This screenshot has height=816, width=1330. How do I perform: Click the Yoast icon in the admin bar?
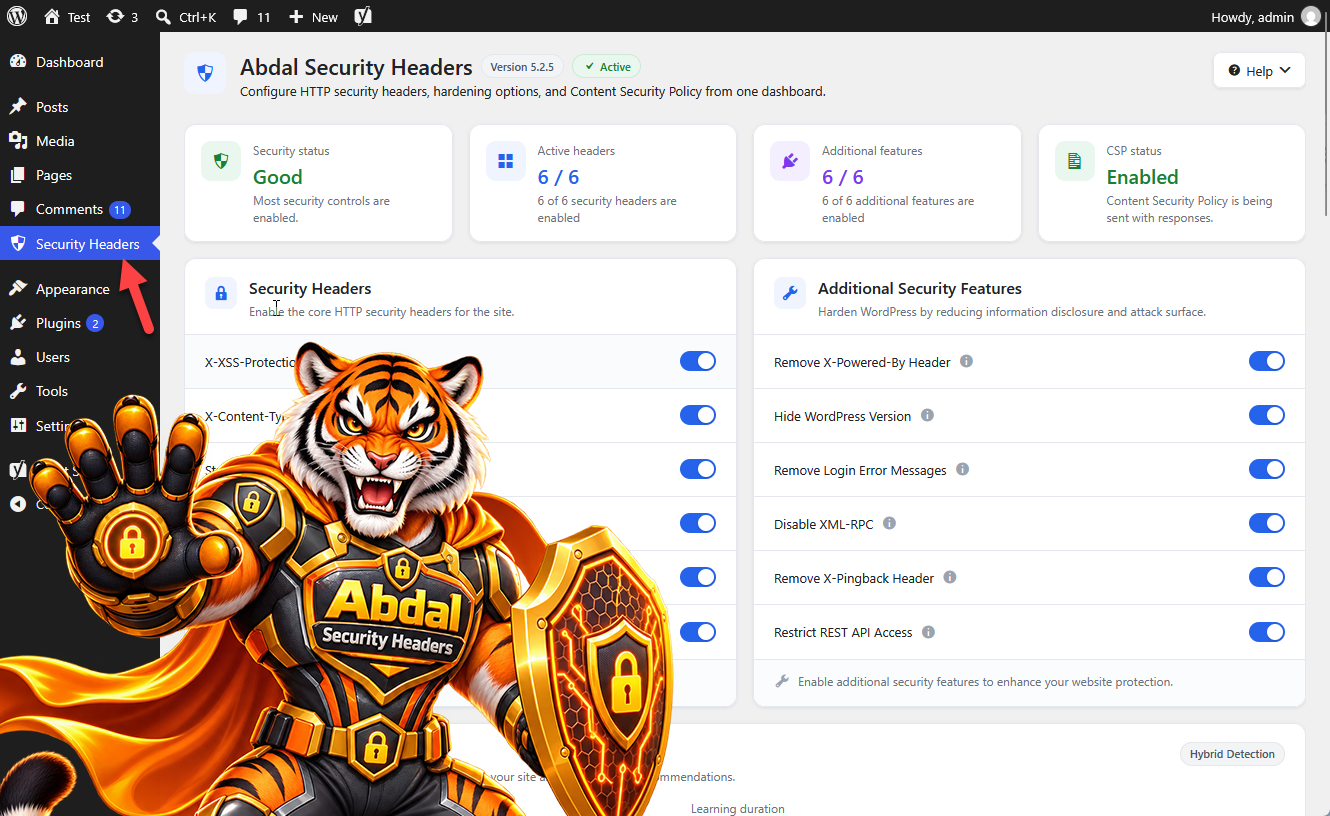(x=363, y=16)
